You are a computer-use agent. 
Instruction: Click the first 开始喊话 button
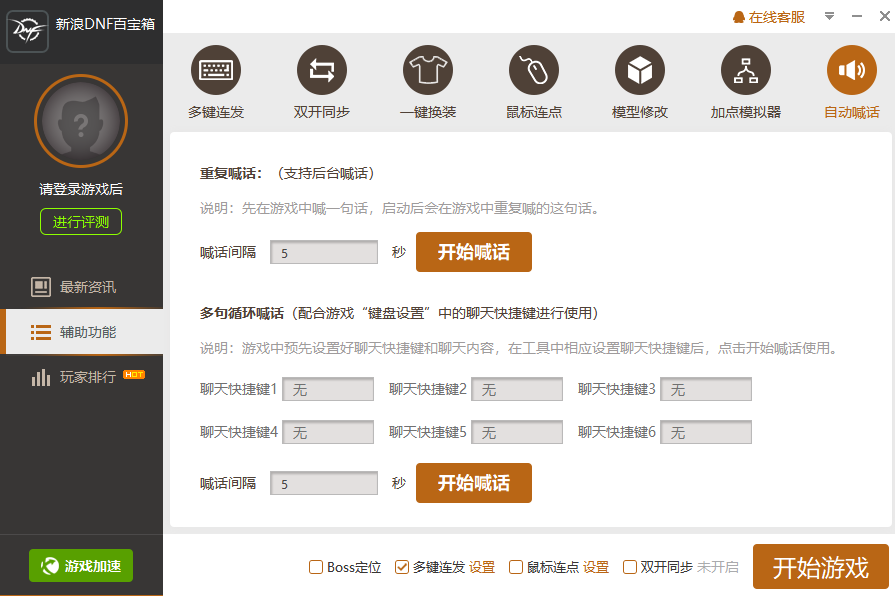(473, 252)
